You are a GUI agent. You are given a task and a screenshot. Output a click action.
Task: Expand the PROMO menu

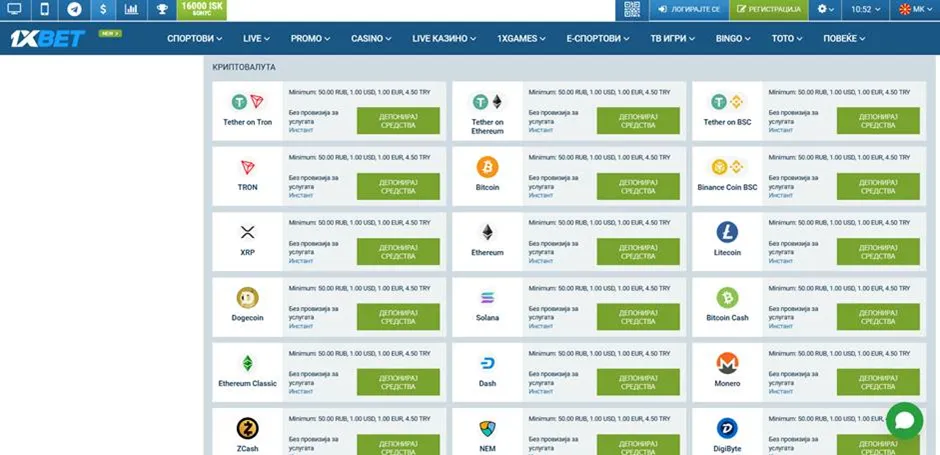point(311,38)
